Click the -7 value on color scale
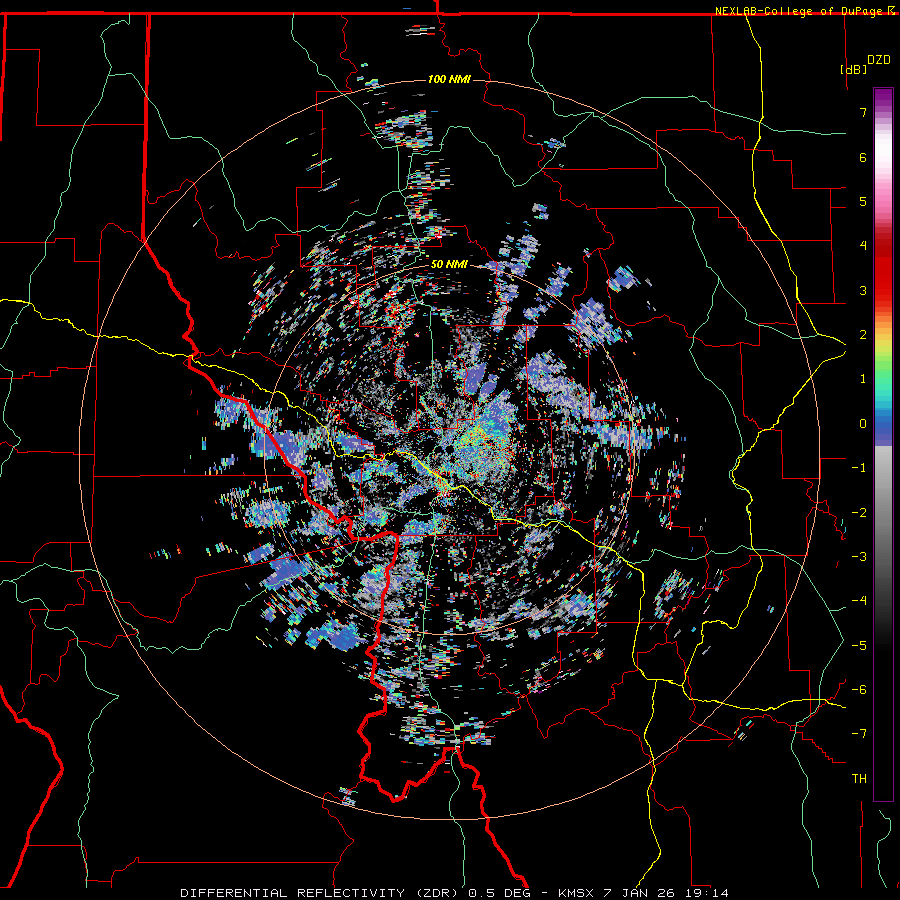900x900 pixels. pyautogui.click(x=859, y=734)
